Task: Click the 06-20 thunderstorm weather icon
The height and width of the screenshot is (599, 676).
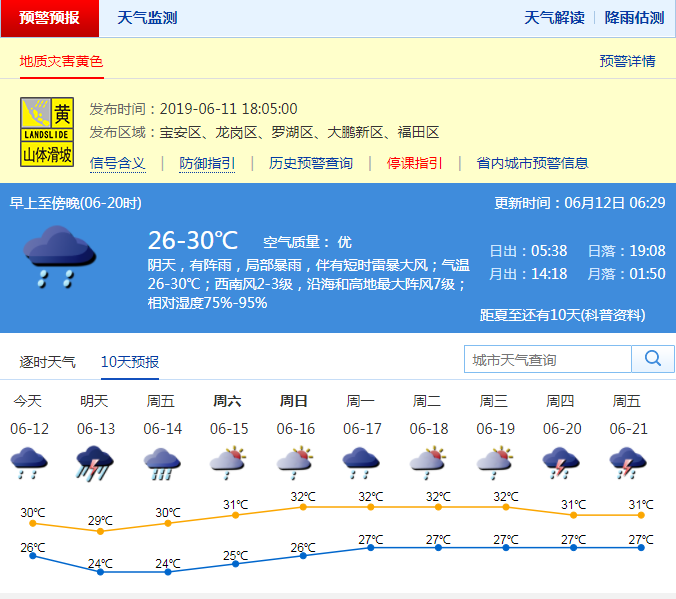Action: [560, 464]
